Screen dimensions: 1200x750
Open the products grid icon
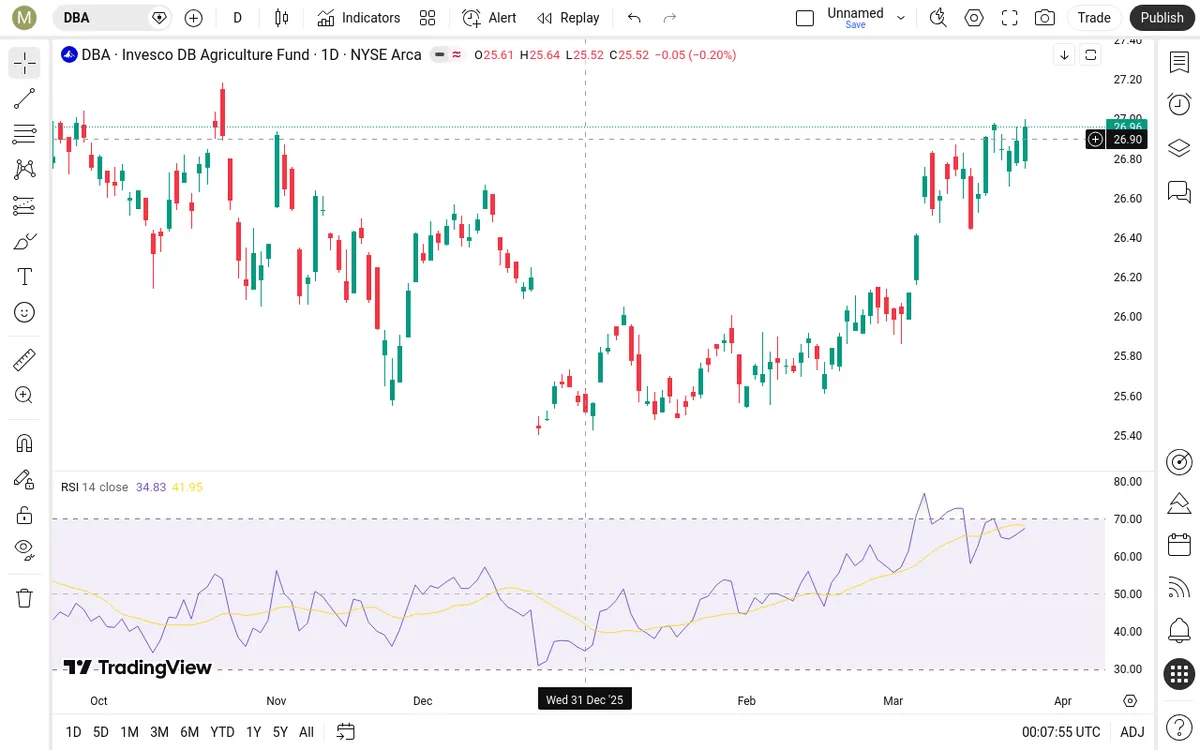[1179, 674]
